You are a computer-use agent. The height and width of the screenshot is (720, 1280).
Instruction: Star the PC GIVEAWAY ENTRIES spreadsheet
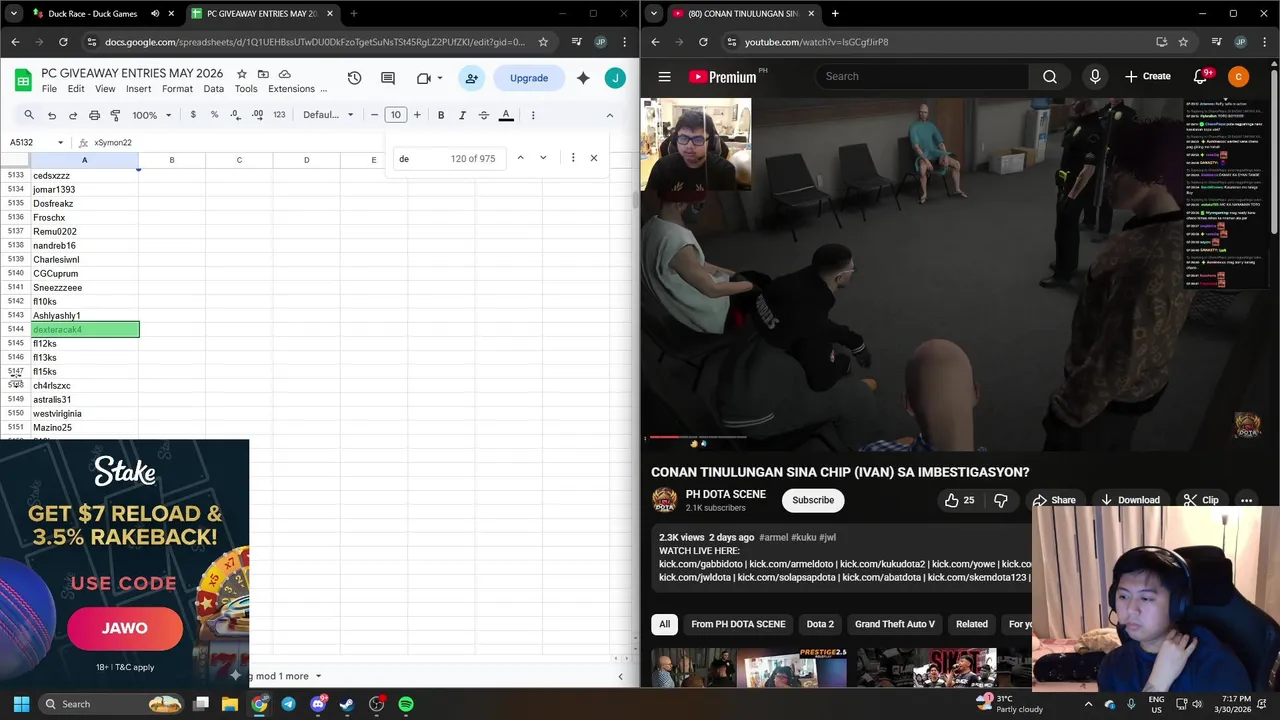241,74
